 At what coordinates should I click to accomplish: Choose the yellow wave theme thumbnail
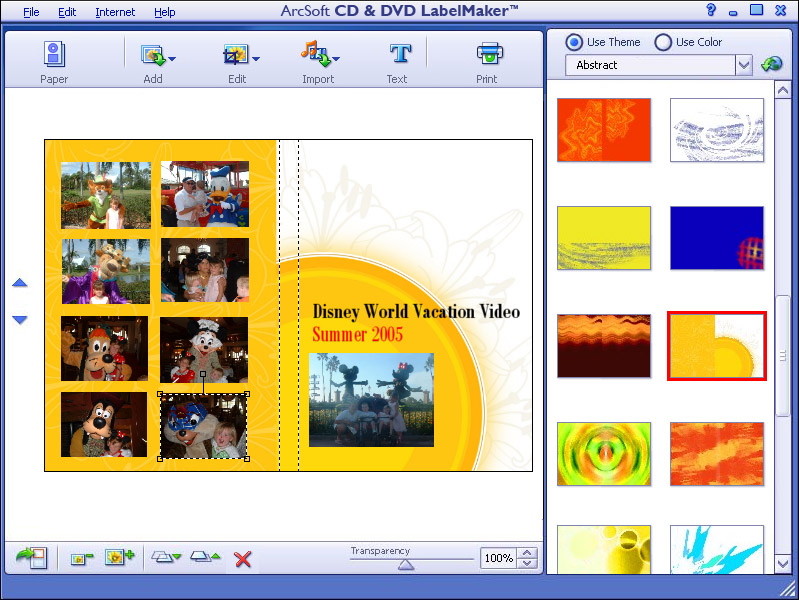coord(604,238)
